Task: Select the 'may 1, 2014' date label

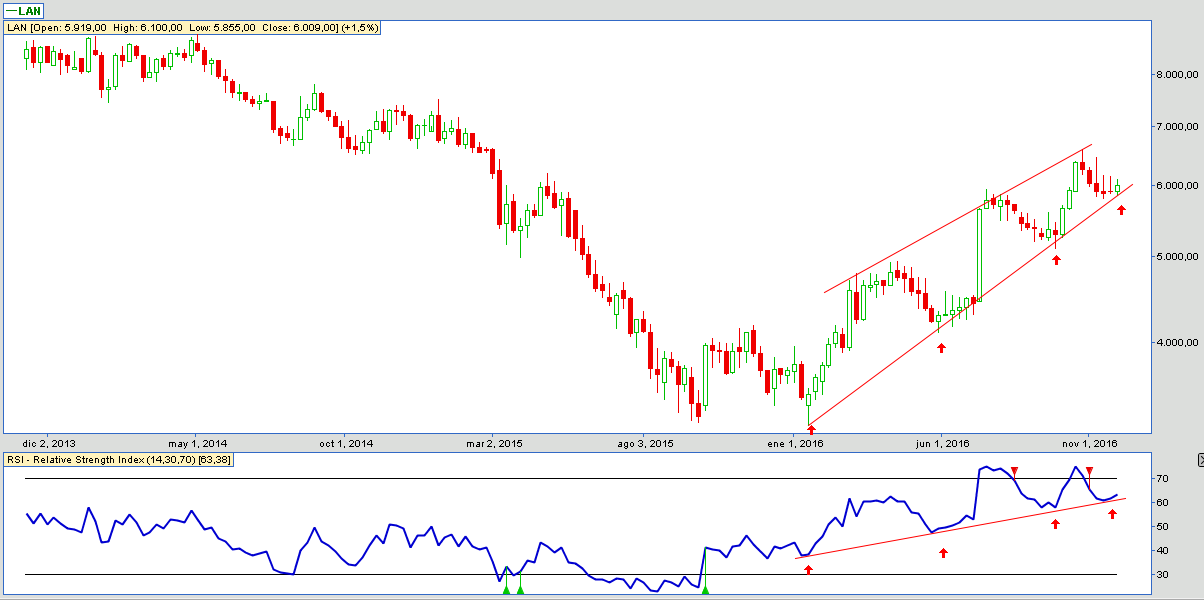Action: coord(199,443)
